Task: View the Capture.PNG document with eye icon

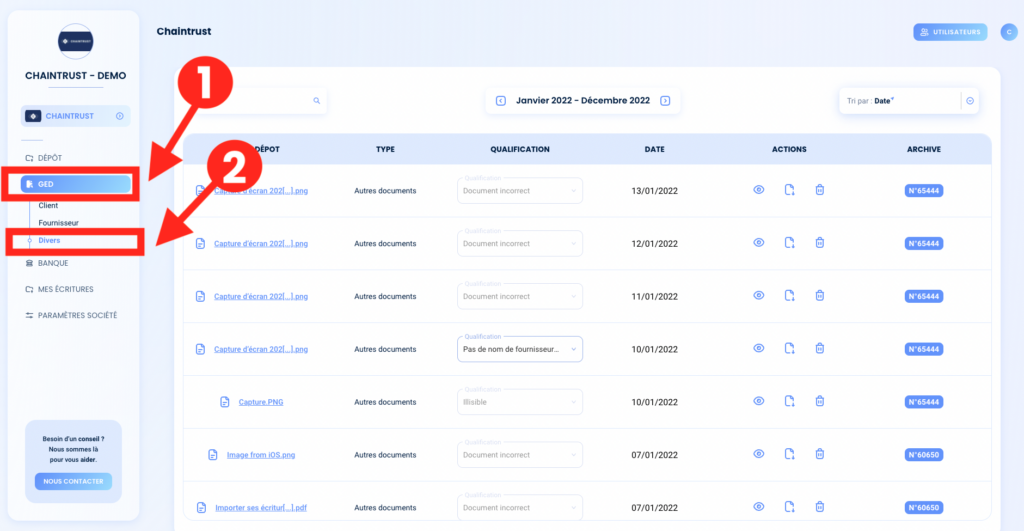Action: (758, 402)
